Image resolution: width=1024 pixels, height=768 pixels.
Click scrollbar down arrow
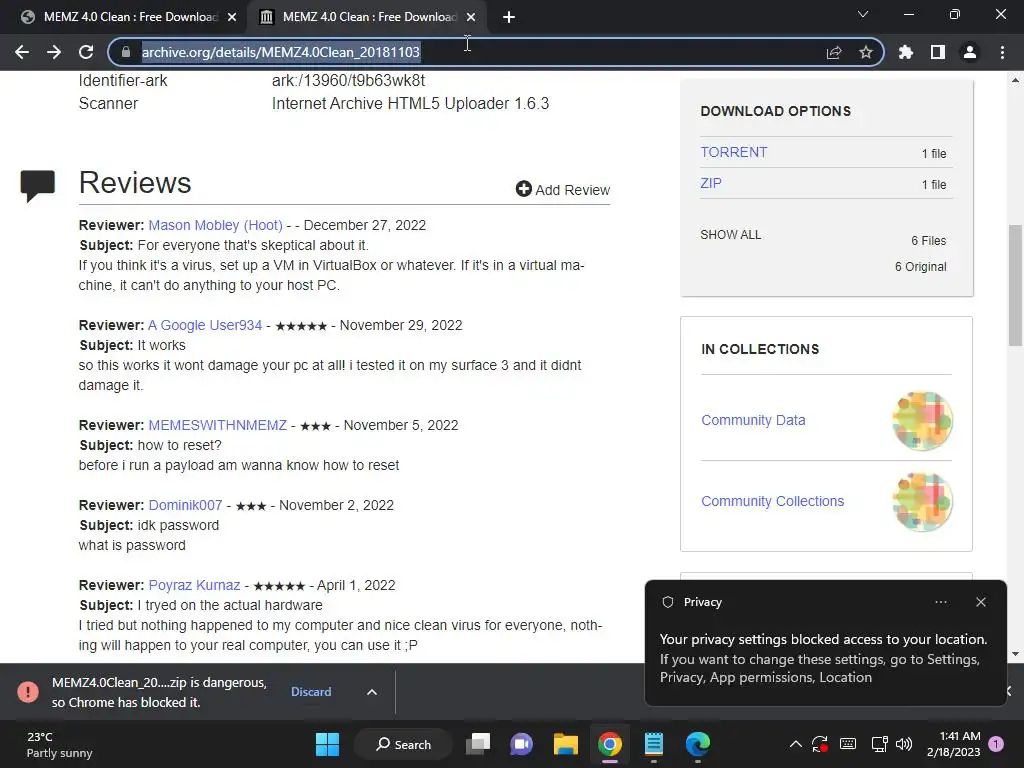tap(1015, 654)
